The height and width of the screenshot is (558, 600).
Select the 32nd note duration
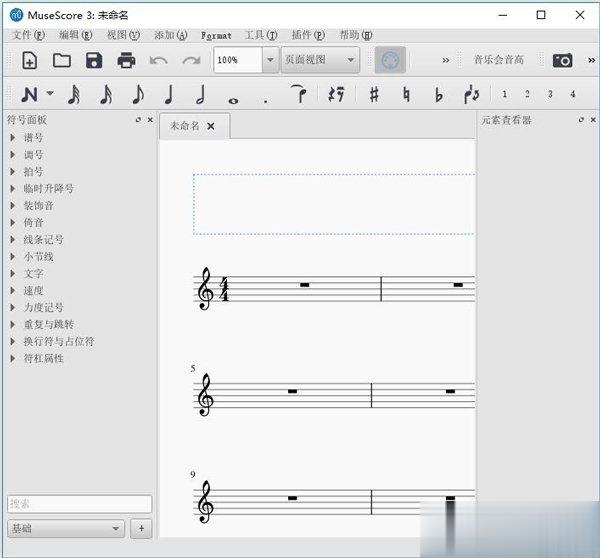(74, 94)
